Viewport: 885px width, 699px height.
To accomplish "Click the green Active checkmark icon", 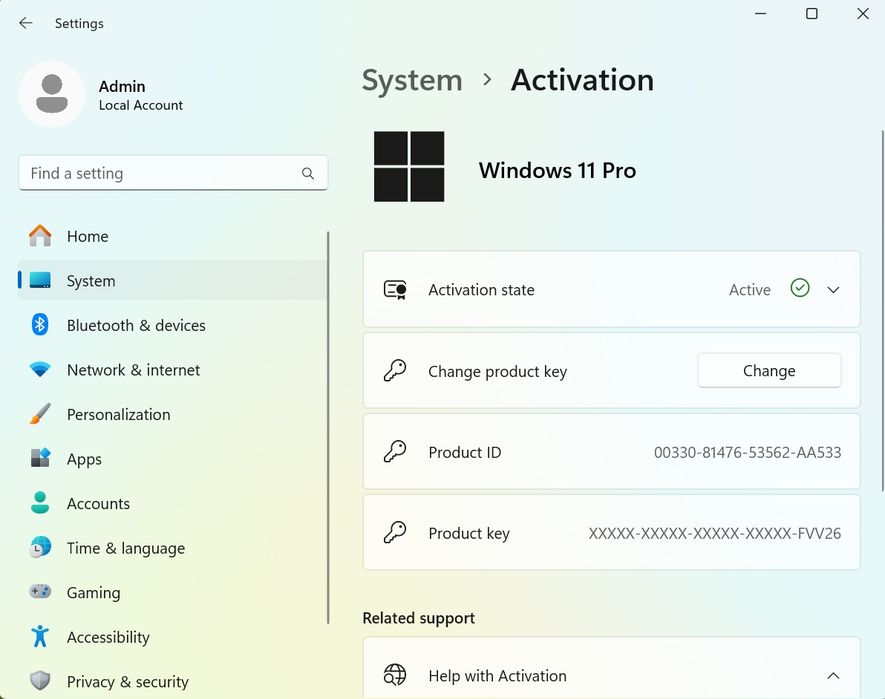I will pyautogui.click(x=800, y=289).
